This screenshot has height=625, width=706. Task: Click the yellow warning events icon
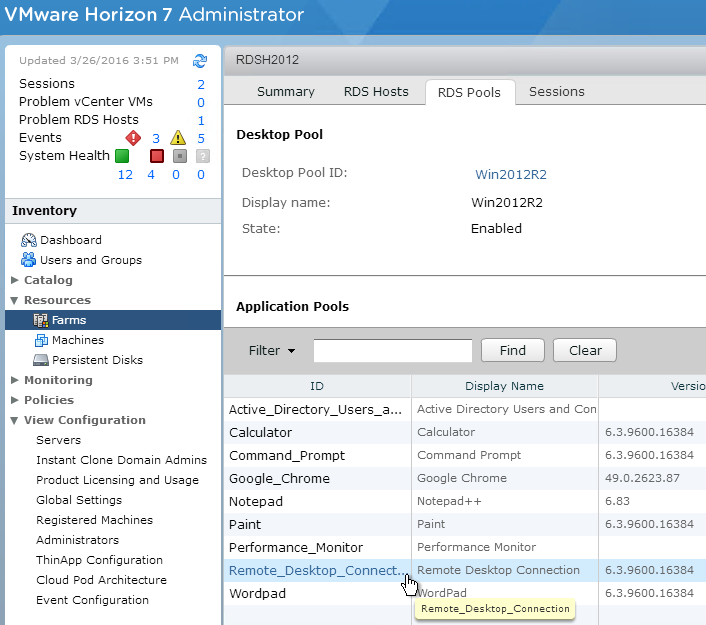pos(178,138)
